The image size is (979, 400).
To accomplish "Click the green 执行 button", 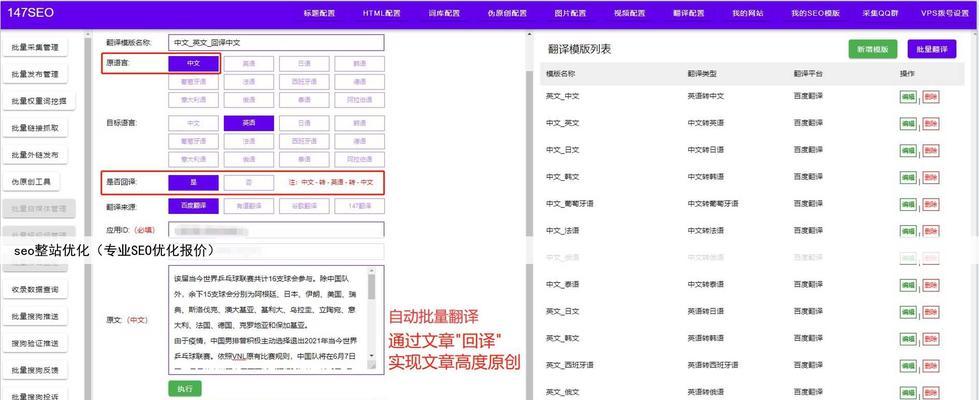I will click(x=185, y=388).
